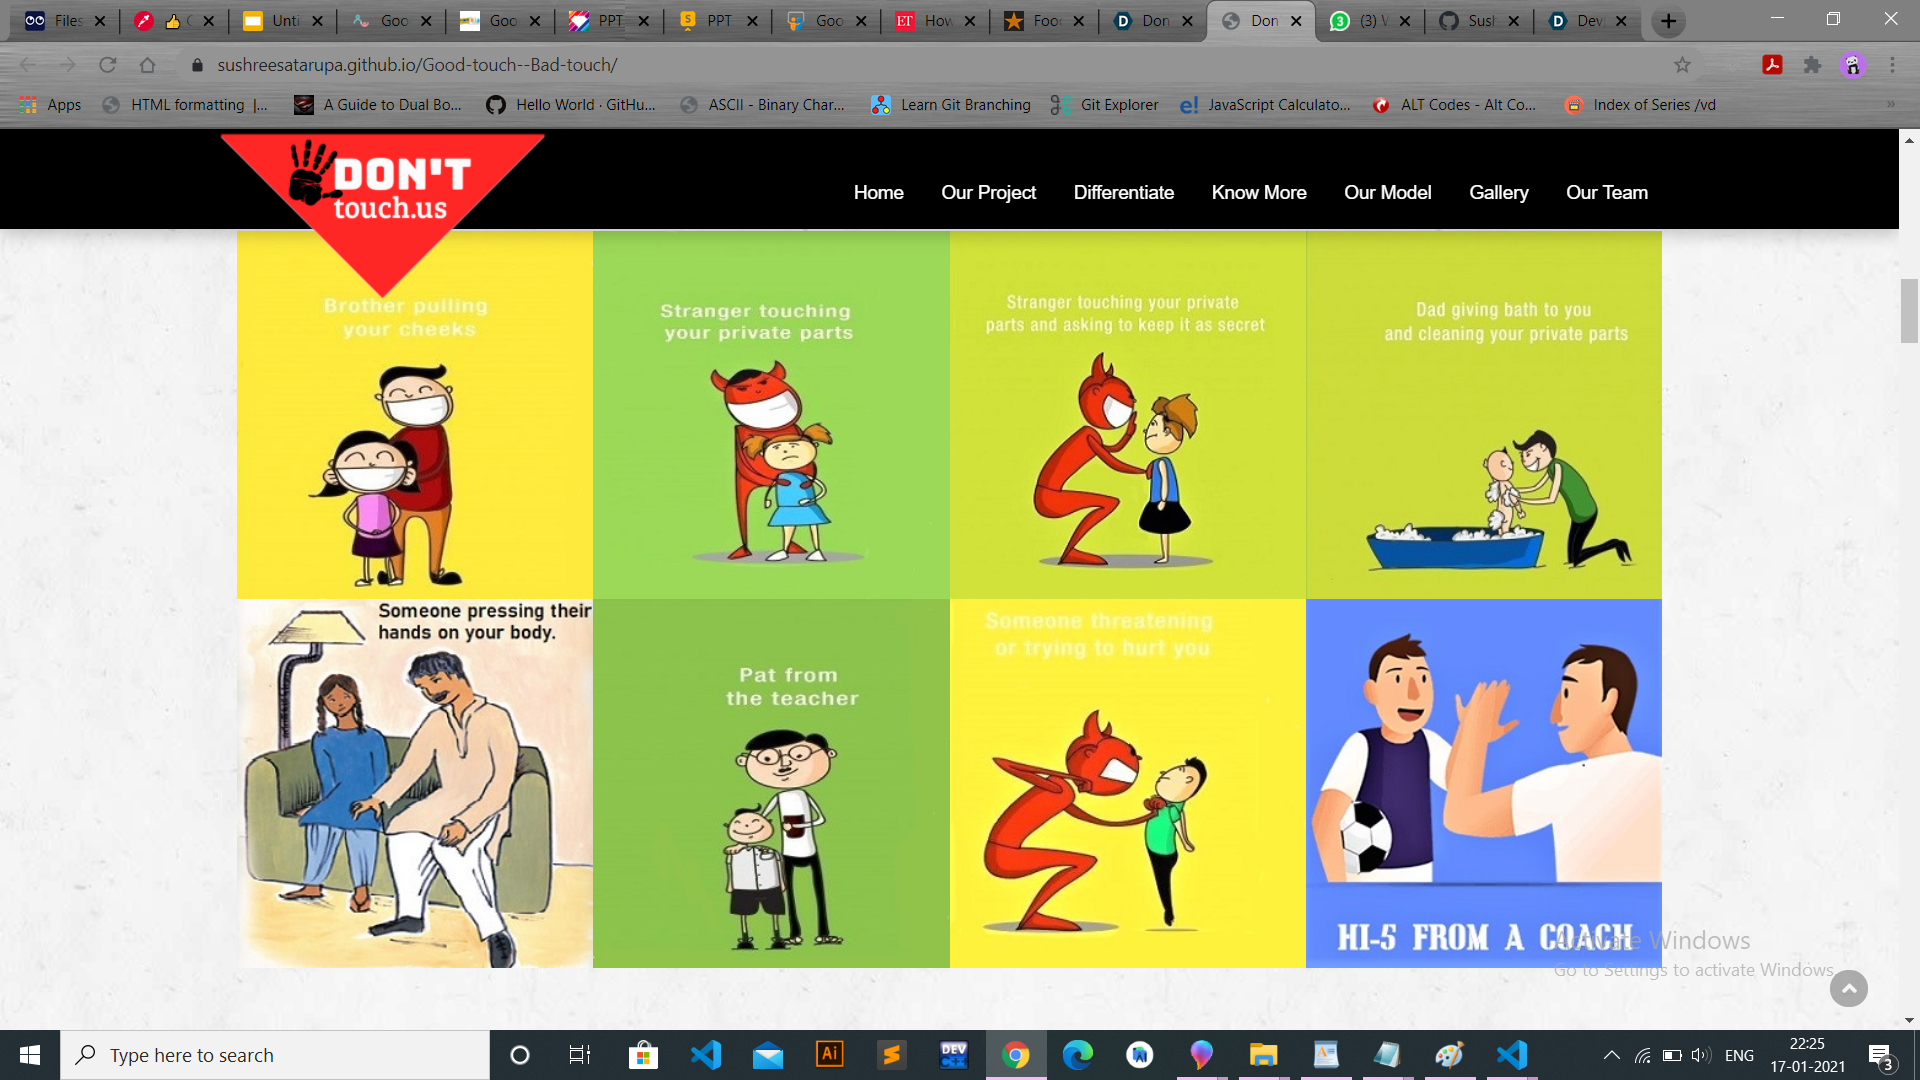Go to the Gallery nav item
The width and height of the screenshot is (1920, 1080).
point(1498,192)
